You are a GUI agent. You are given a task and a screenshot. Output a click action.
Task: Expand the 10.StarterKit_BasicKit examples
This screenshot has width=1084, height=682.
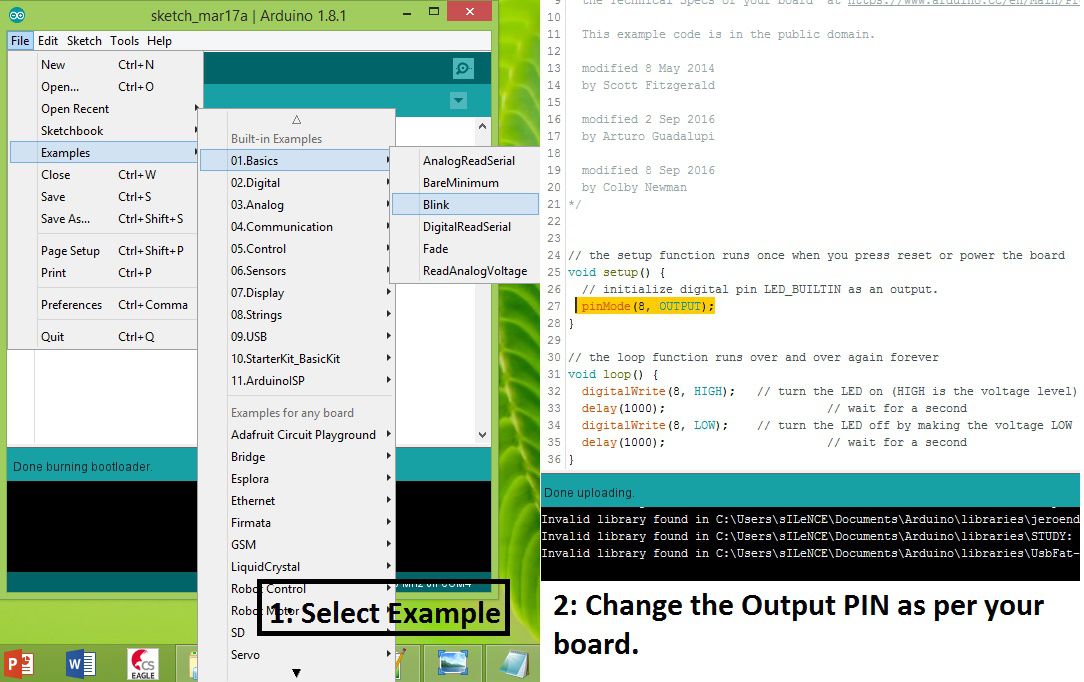coord(297,359)
